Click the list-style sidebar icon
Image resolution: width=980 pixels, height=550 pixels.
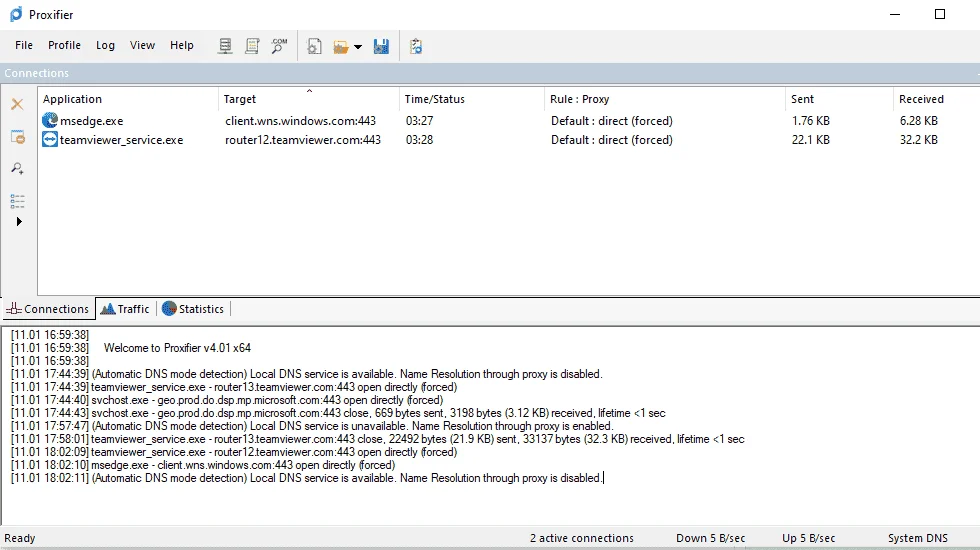point(18,201)
